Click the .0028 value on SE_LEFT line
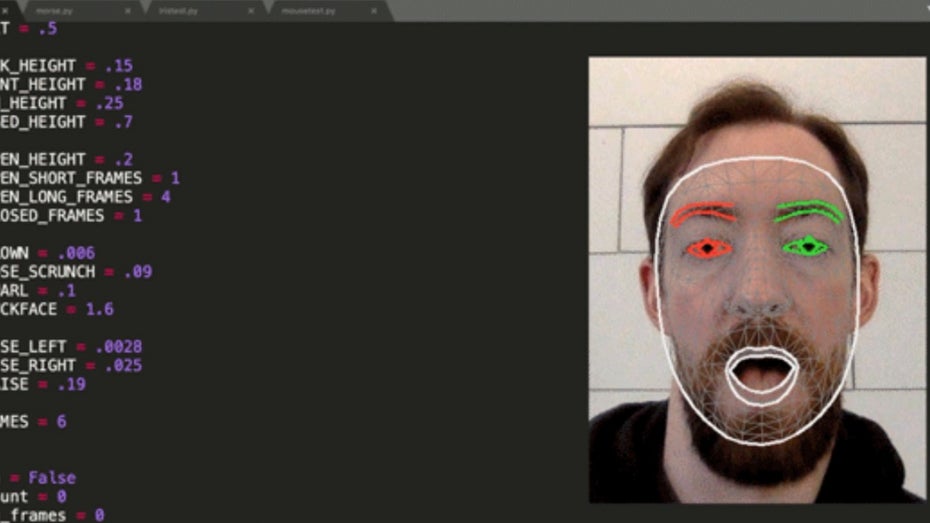Screen dimensions: 930x523 120,347
